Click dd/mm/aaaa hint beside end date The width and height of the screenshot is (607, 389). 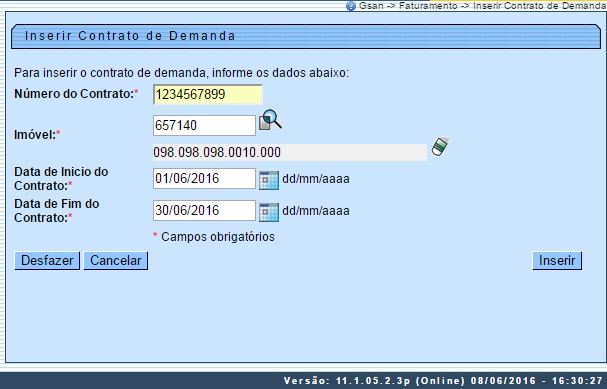point(316,211)
